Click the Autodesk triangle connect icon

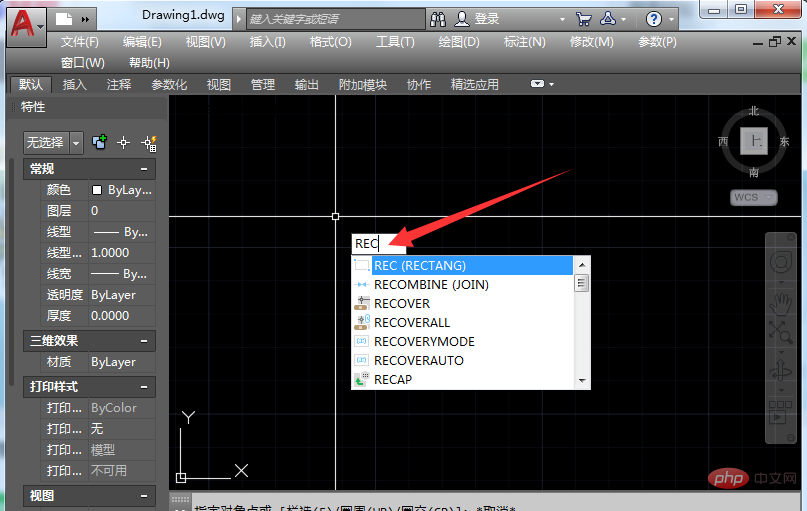coord(608,19)
